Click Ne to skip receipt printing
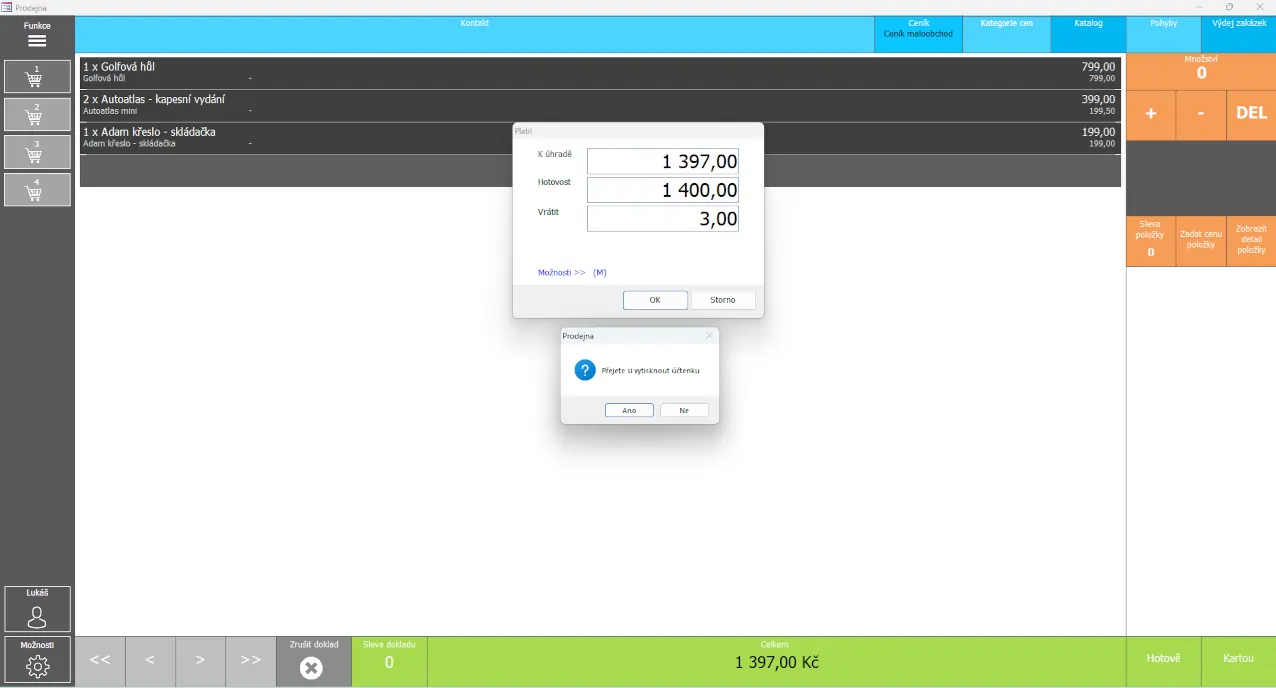Image resolution: width=1276 pixels, height=688 pixels. click(684, 410)
